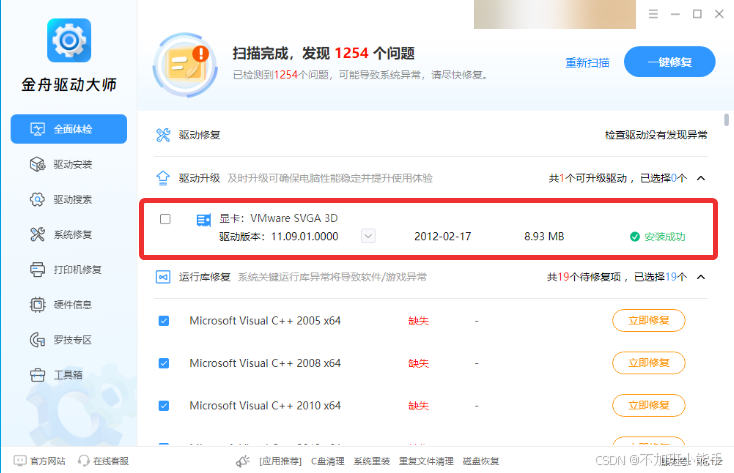Click the 系统修复 wrench icon

click(37, 234)
